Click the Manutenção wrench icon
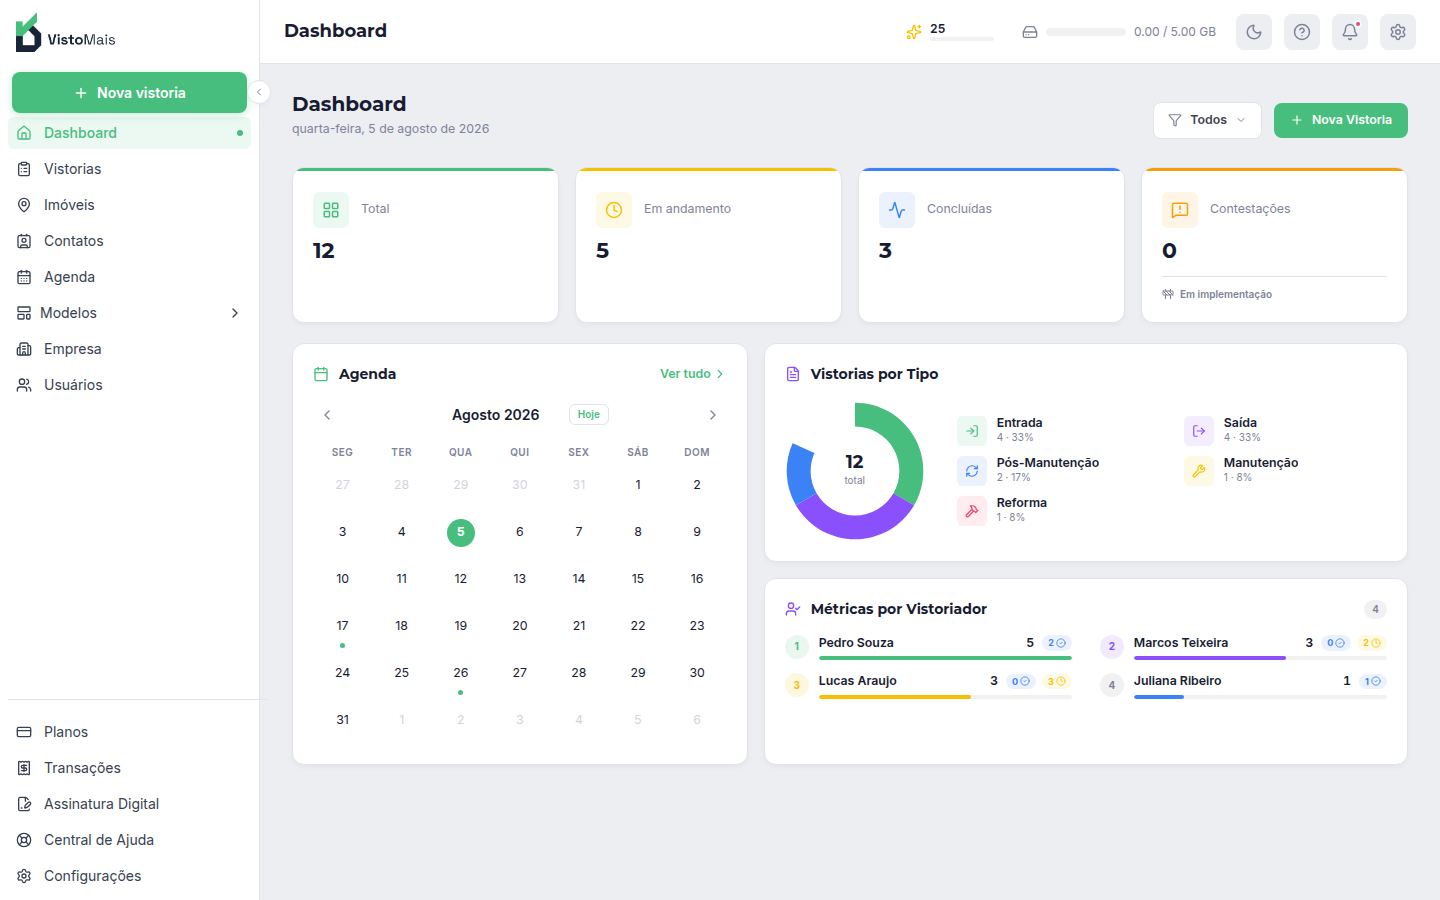 coord(1199,471)
